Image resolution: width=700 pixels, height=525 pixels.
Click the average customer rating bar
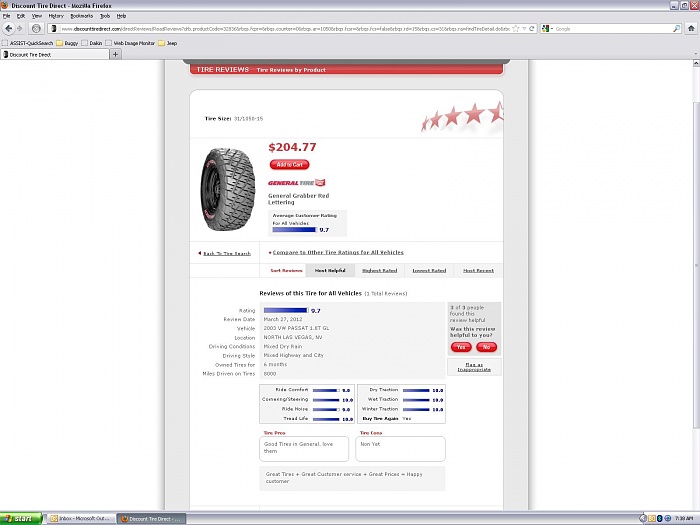tap(294, 230)
